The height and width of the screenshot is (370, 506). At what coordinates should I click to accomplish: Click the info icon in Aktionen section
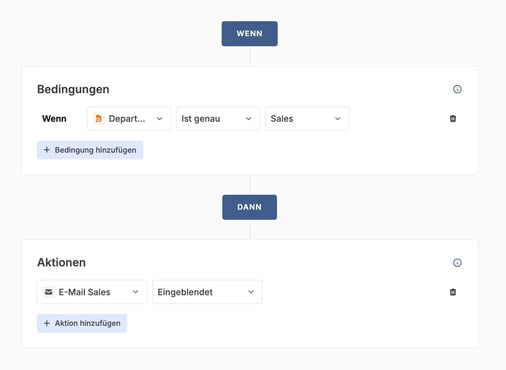tap(457, 263)
